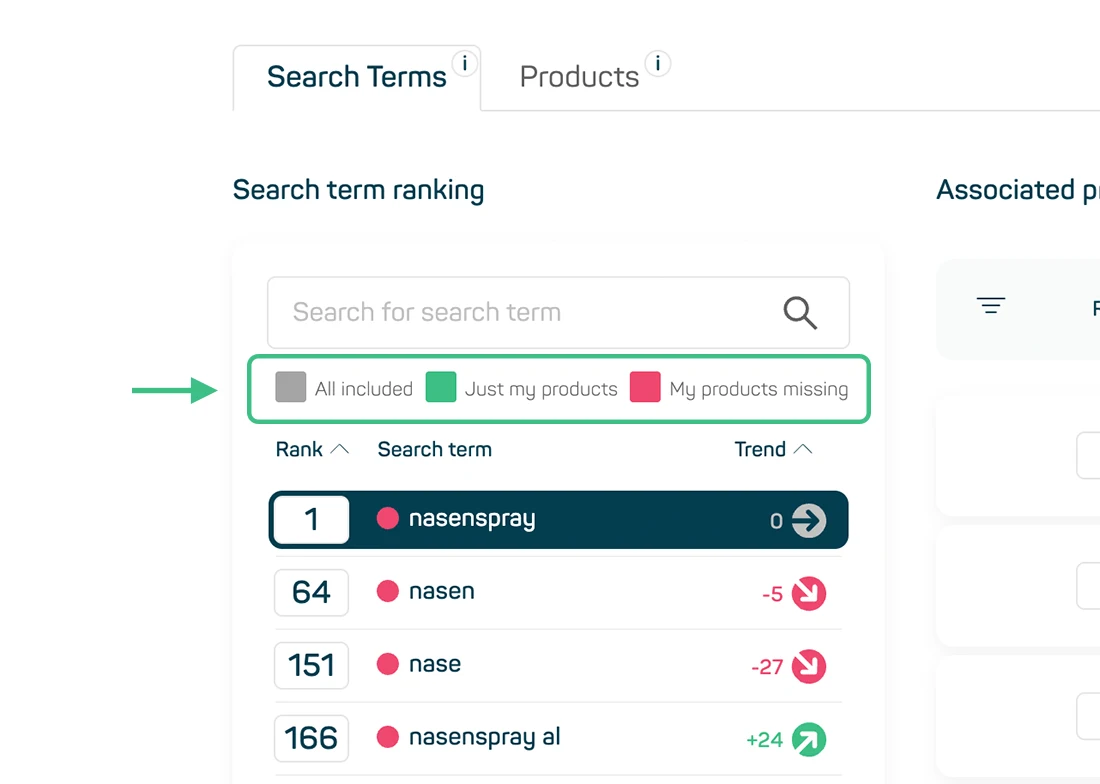
Task: Click the flat trend arrow for nasenspray
Action: click(810, 520)
